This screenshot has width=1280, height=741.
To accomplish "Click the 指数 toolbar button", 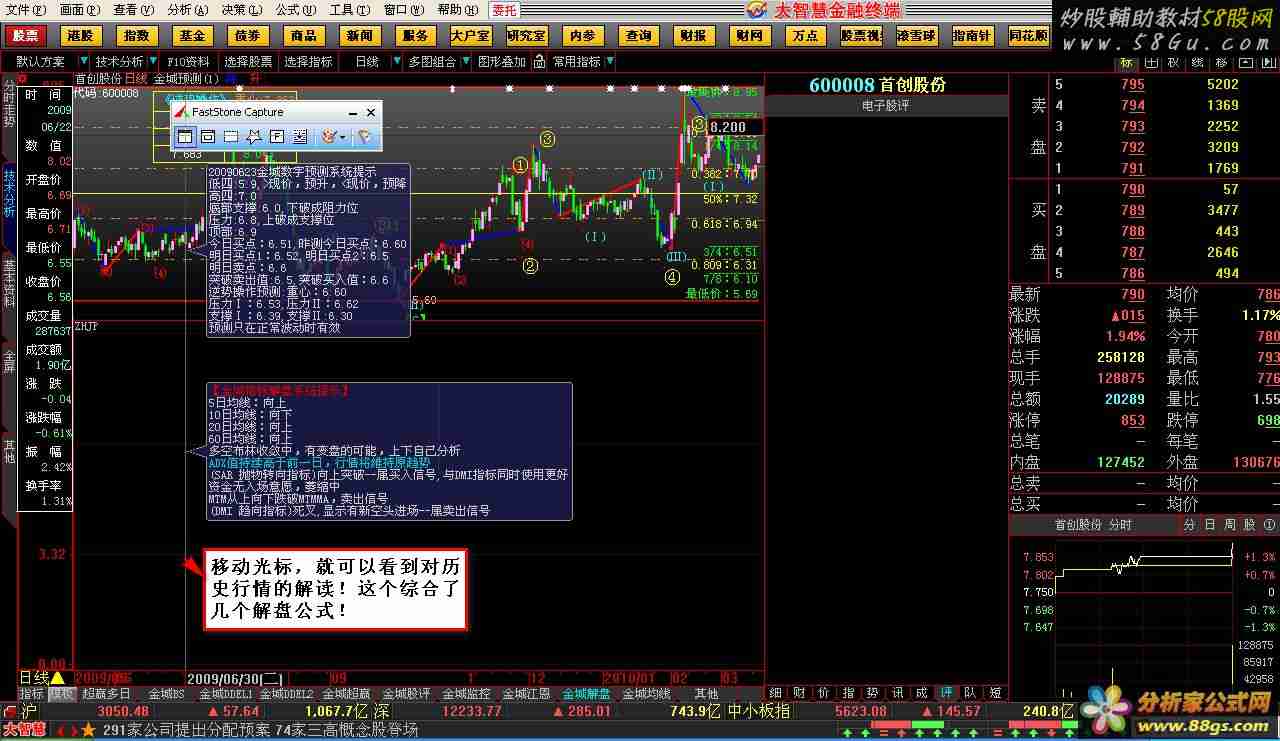I will click(136, 35).
